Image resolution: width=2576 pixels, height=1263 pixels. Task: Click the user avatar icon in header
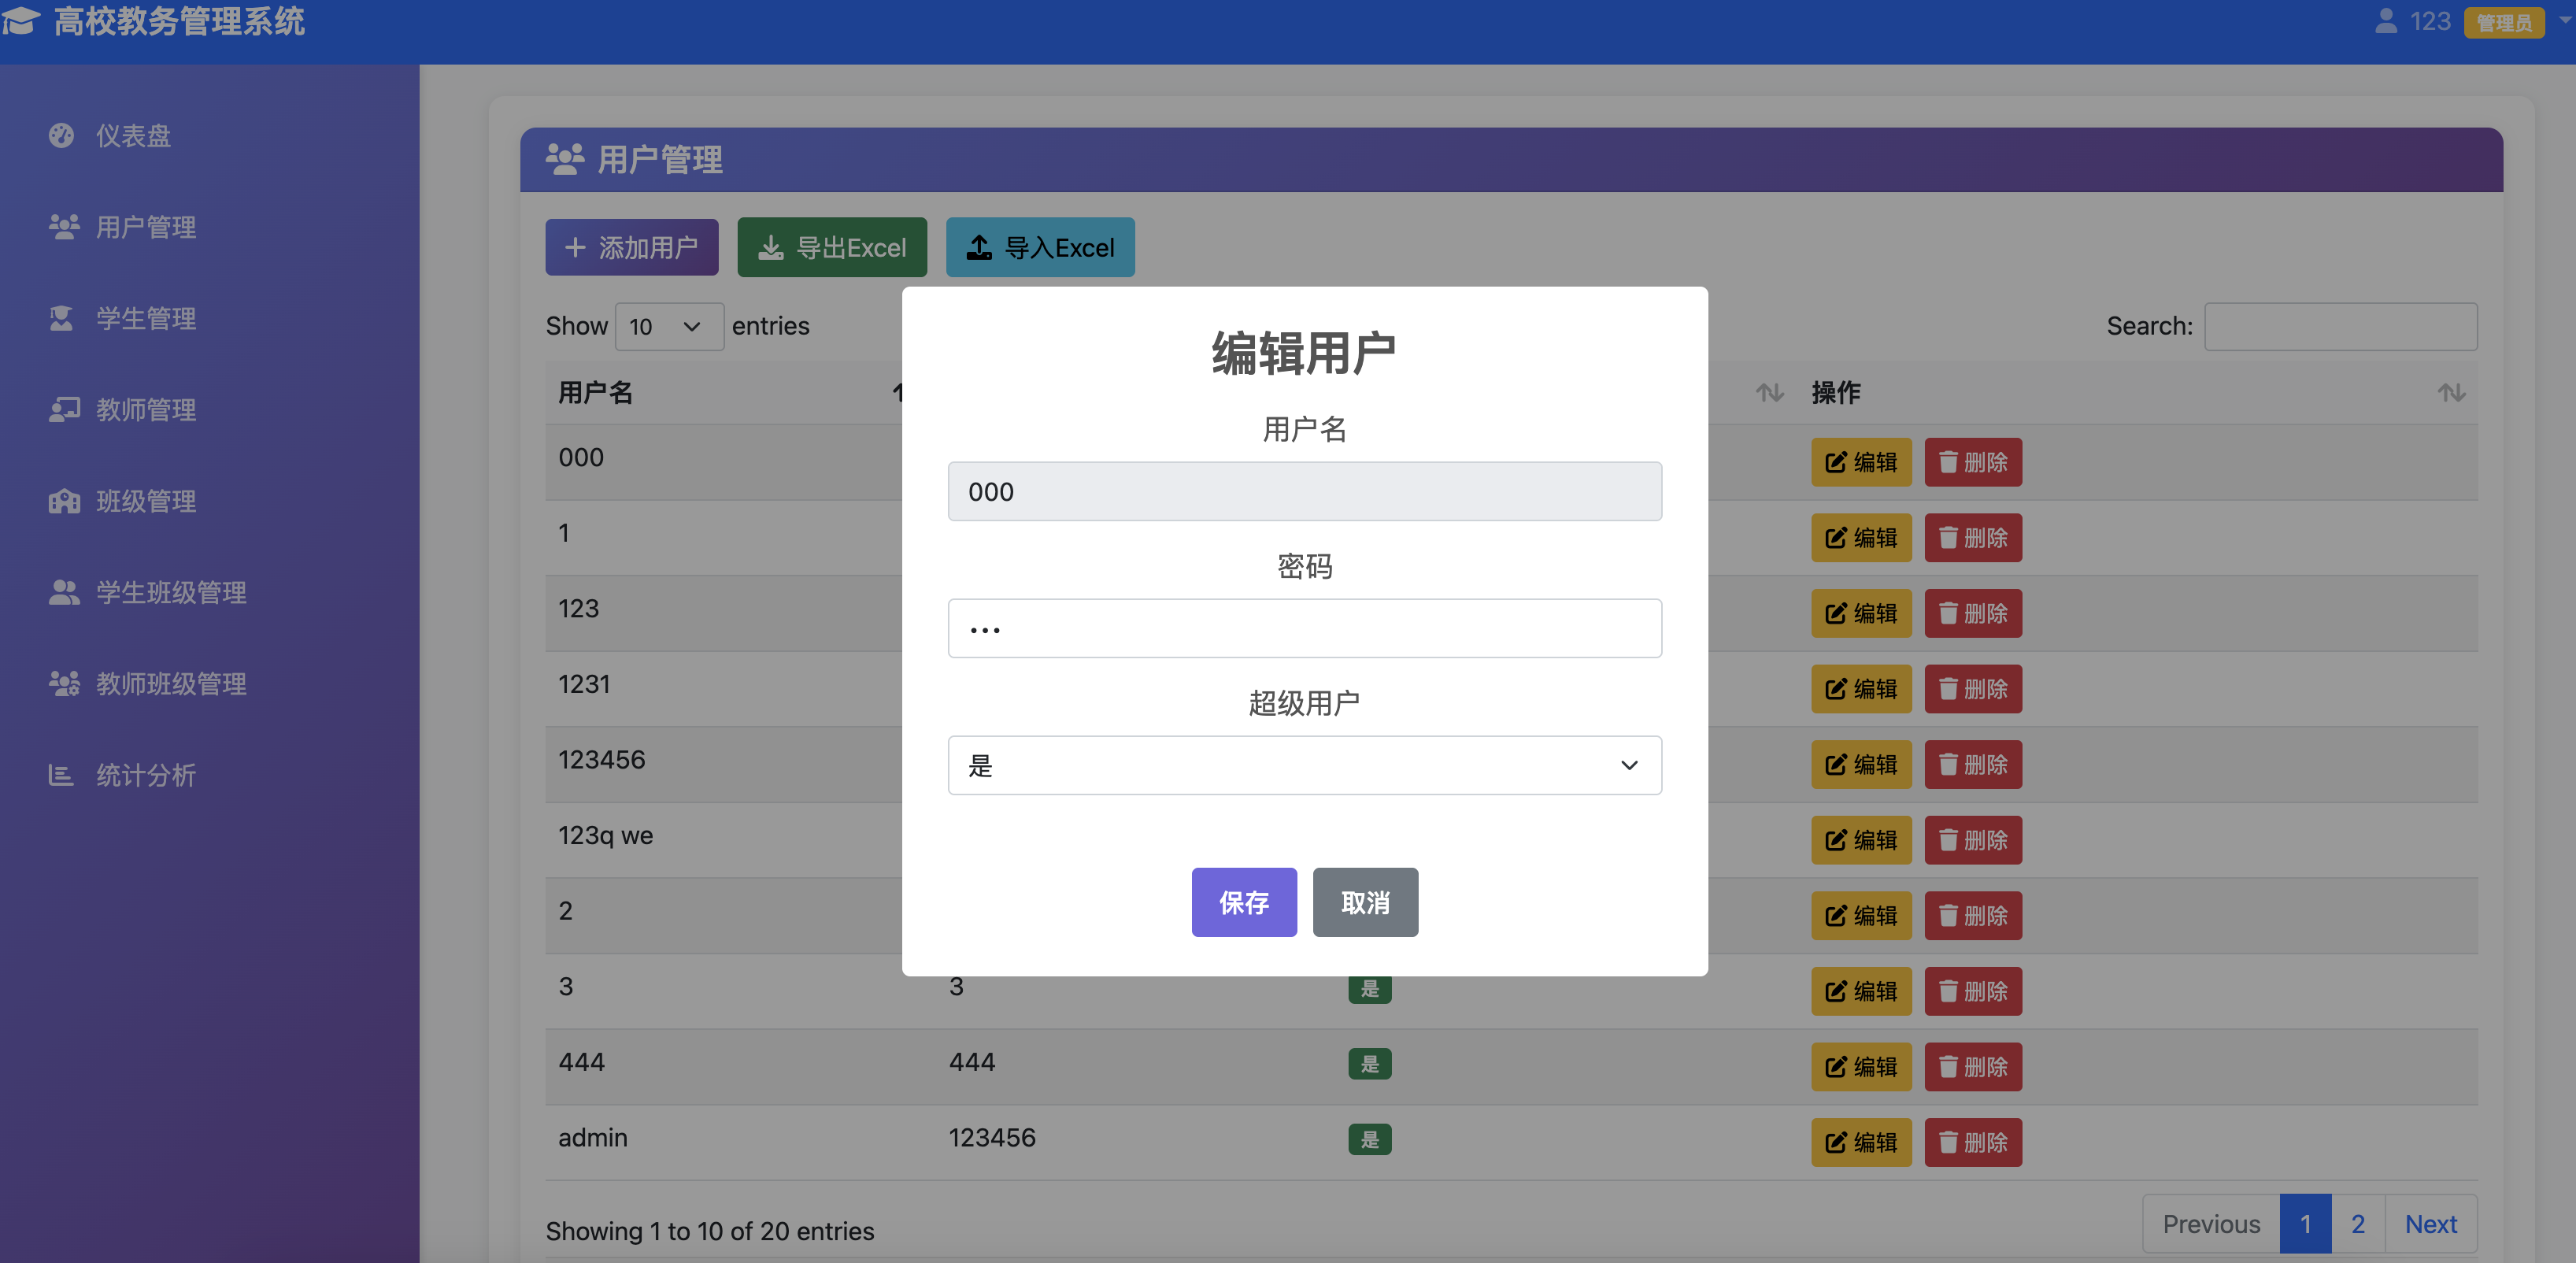point(2386,21)
